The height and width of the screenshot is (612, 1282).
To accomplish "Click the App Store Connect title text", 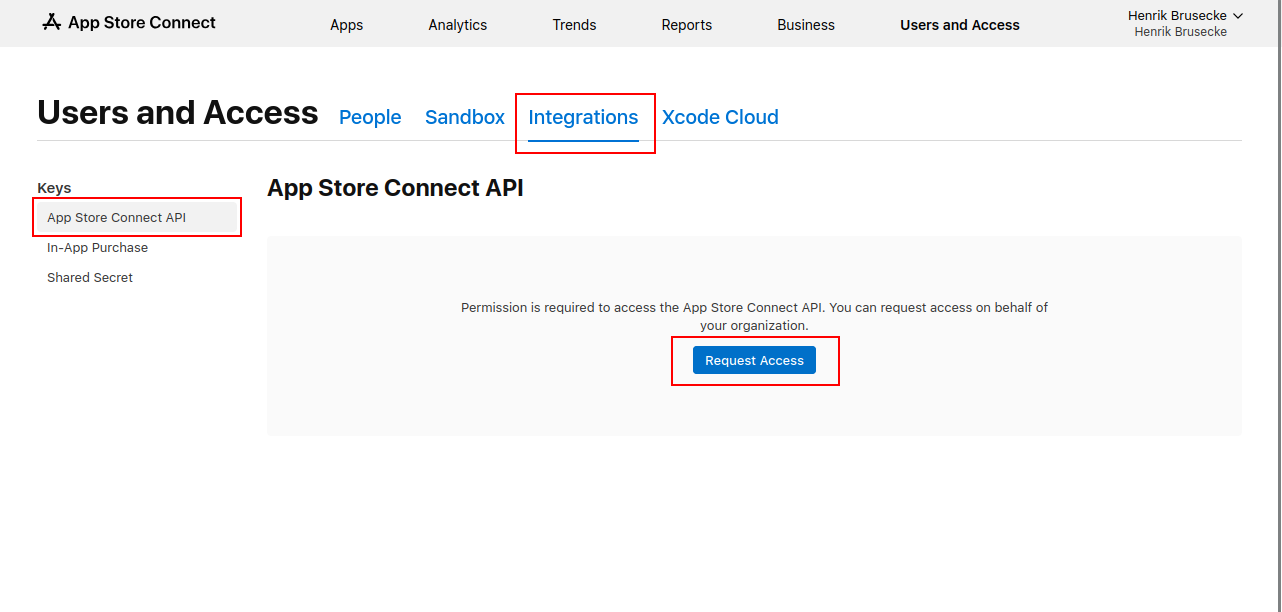I will [x=142, y=22].
